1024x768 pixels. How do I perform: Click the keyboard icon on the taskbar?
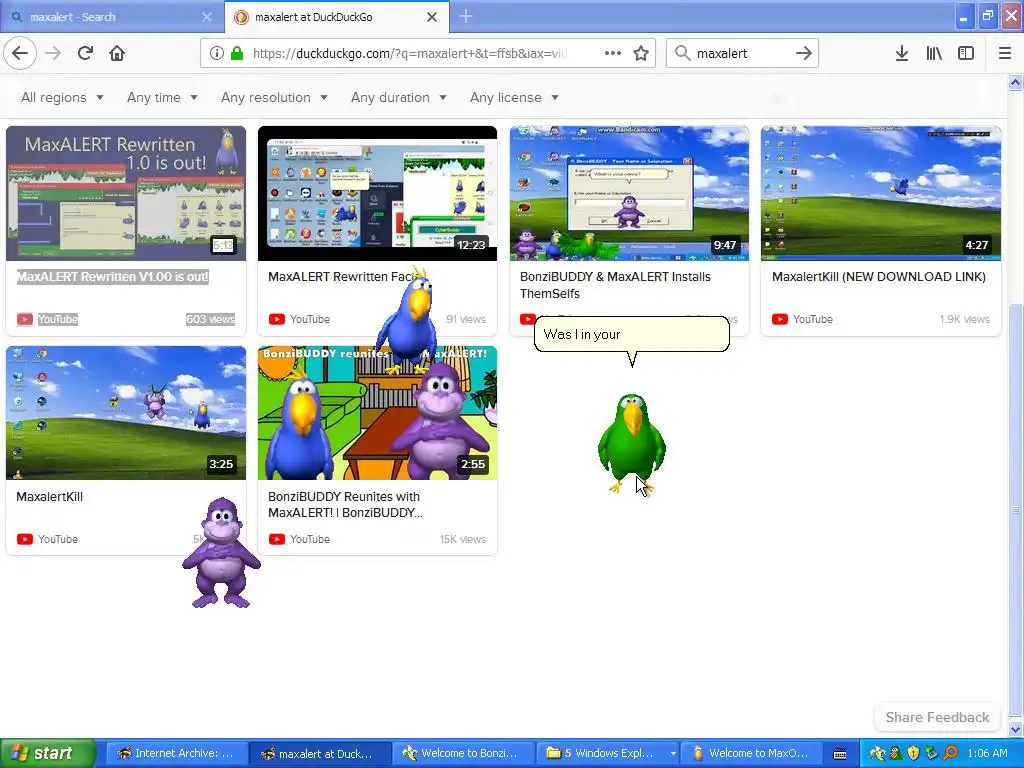(840, 754)
